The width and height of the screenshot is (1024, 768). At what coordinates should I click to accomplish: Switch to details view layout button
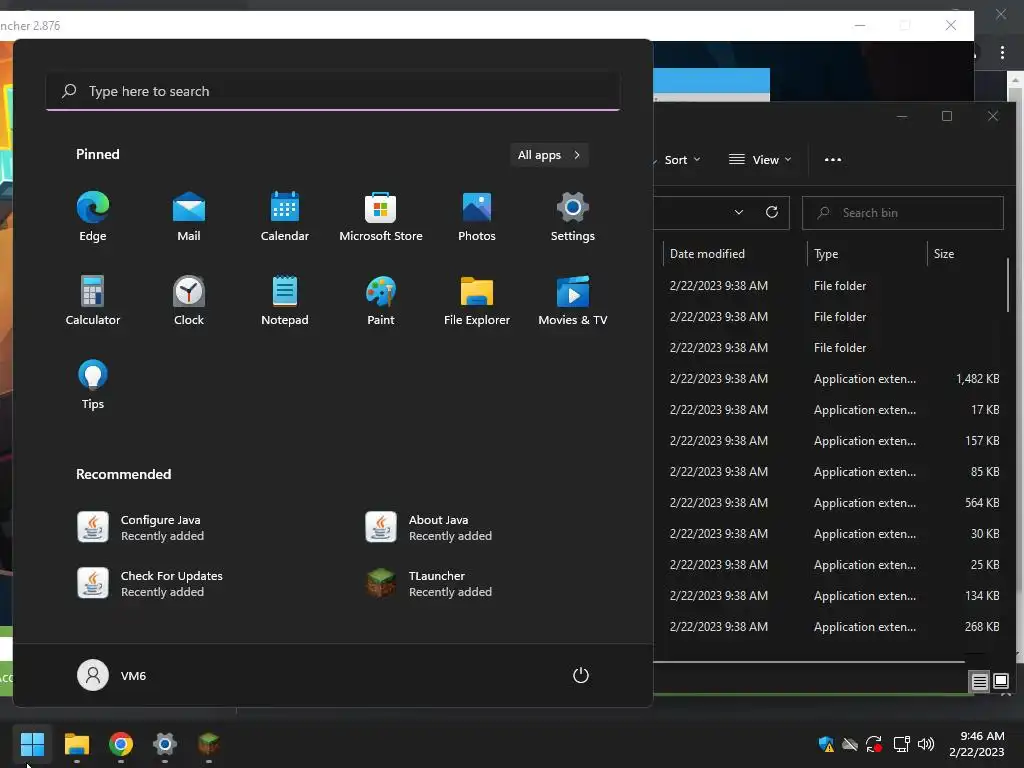pos(980,682)
